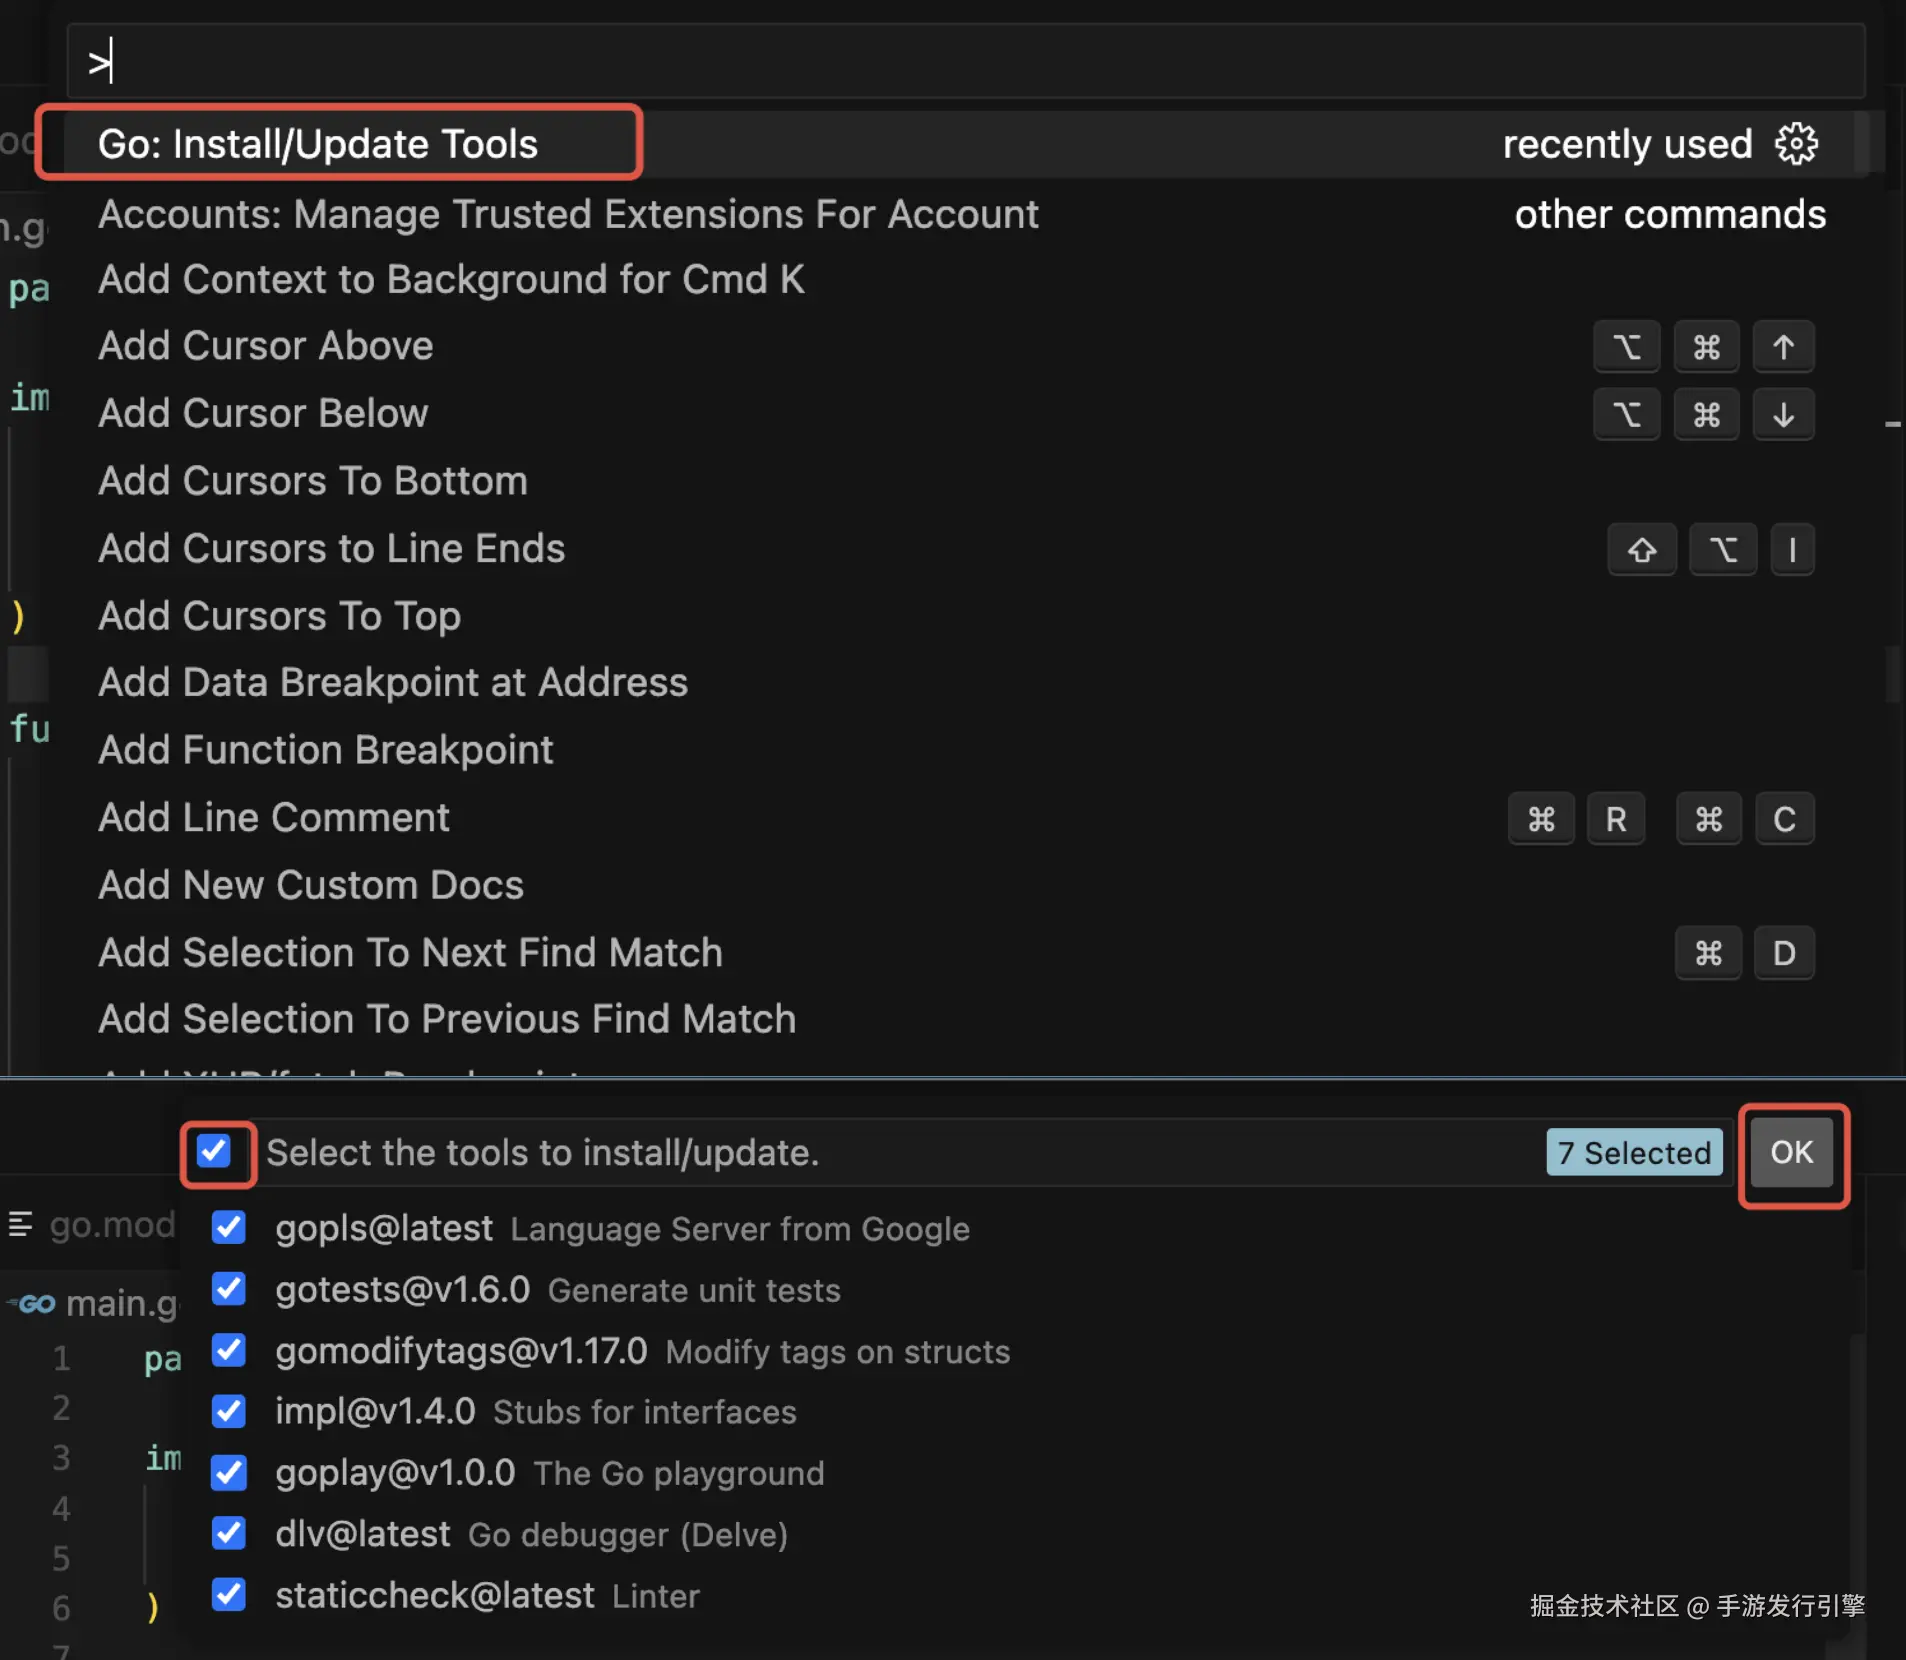Viewport: 1906px width, 1660px height.
Task: Uncheck gomodifytags@v1.17.0 checkbox
Action: tap(229, 1350)
